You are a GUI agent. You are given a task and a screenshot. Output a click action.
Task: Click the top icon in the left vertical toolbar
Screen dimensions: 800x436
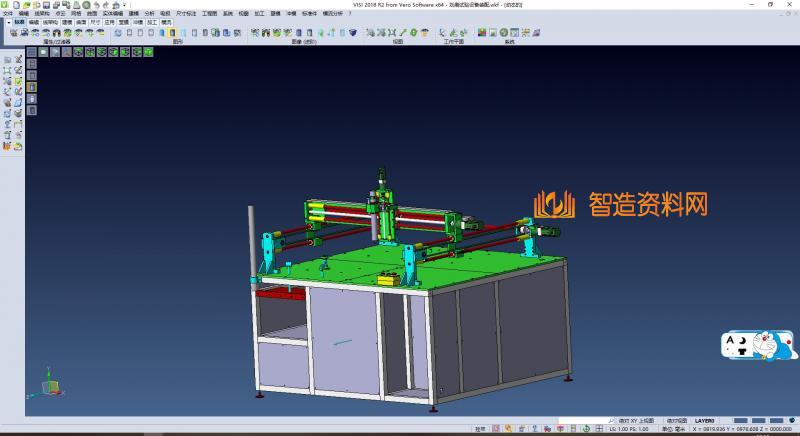(x=7, y=60)
